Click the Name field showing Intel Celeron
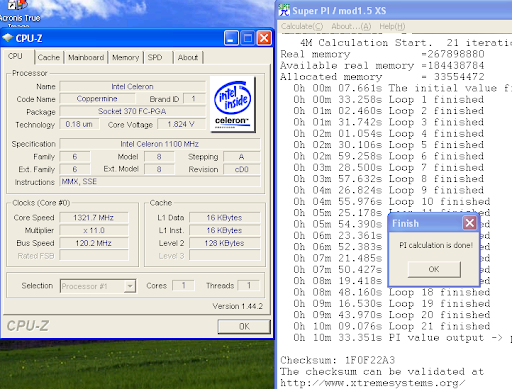This screenshot has height=389, width=512. [132, 86]
